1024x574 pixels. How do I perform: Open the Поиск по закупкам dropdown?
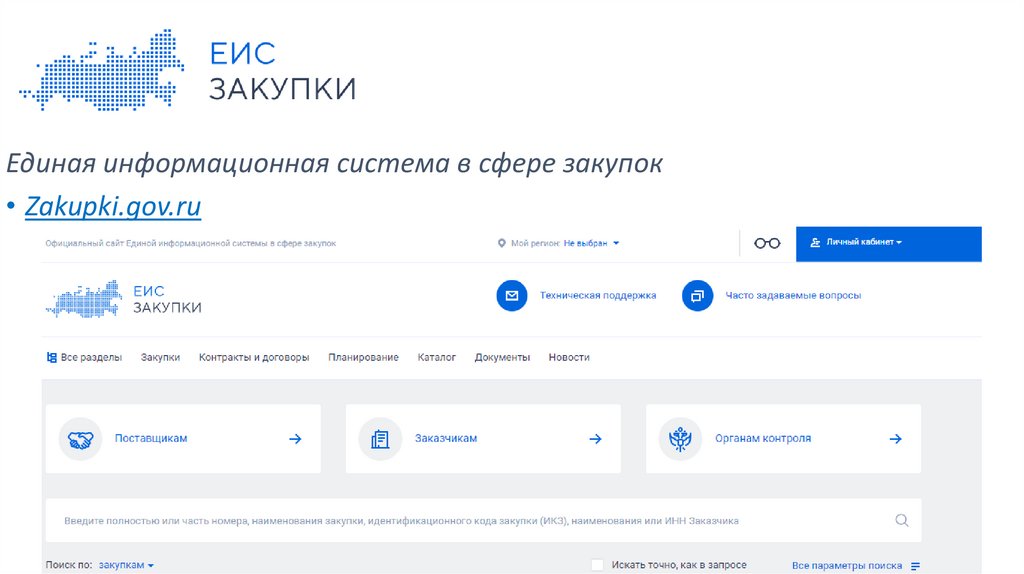pyautogui.click(x=126, y=566)
